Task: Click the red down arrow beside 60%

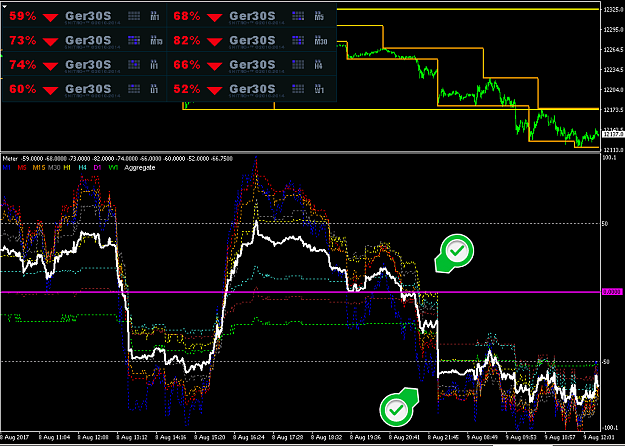Action: [51, 90]
